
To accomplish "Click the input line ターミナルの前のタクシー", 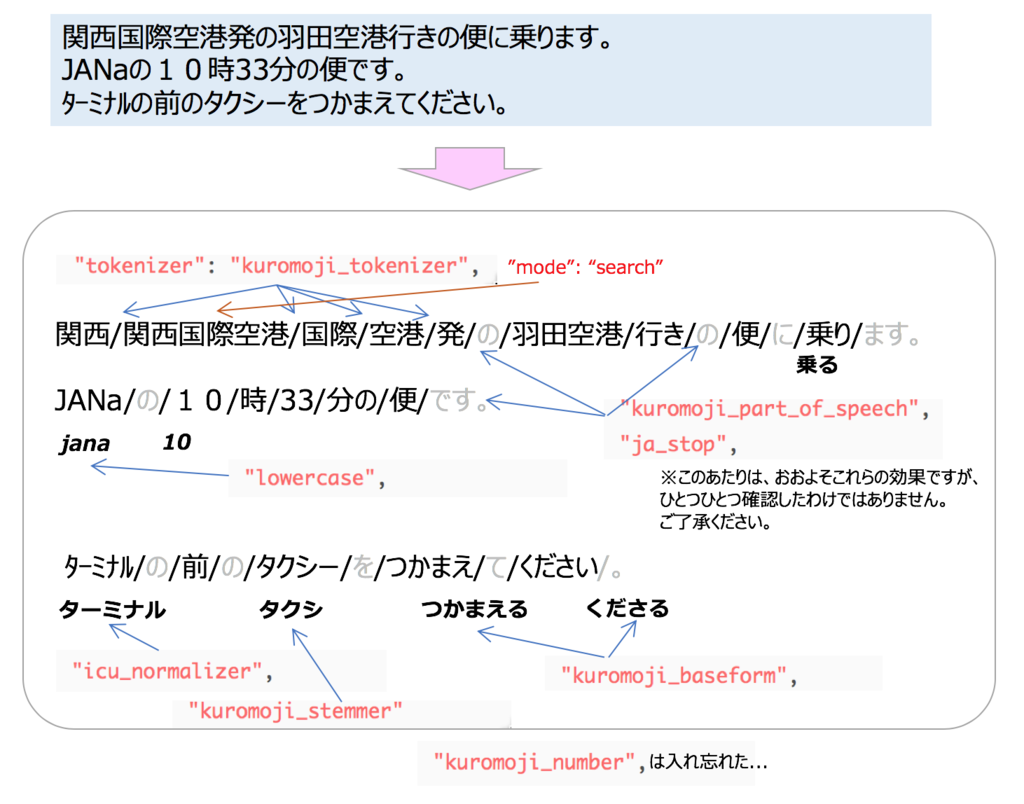I will pyautogui.click(x=284, y=103).
